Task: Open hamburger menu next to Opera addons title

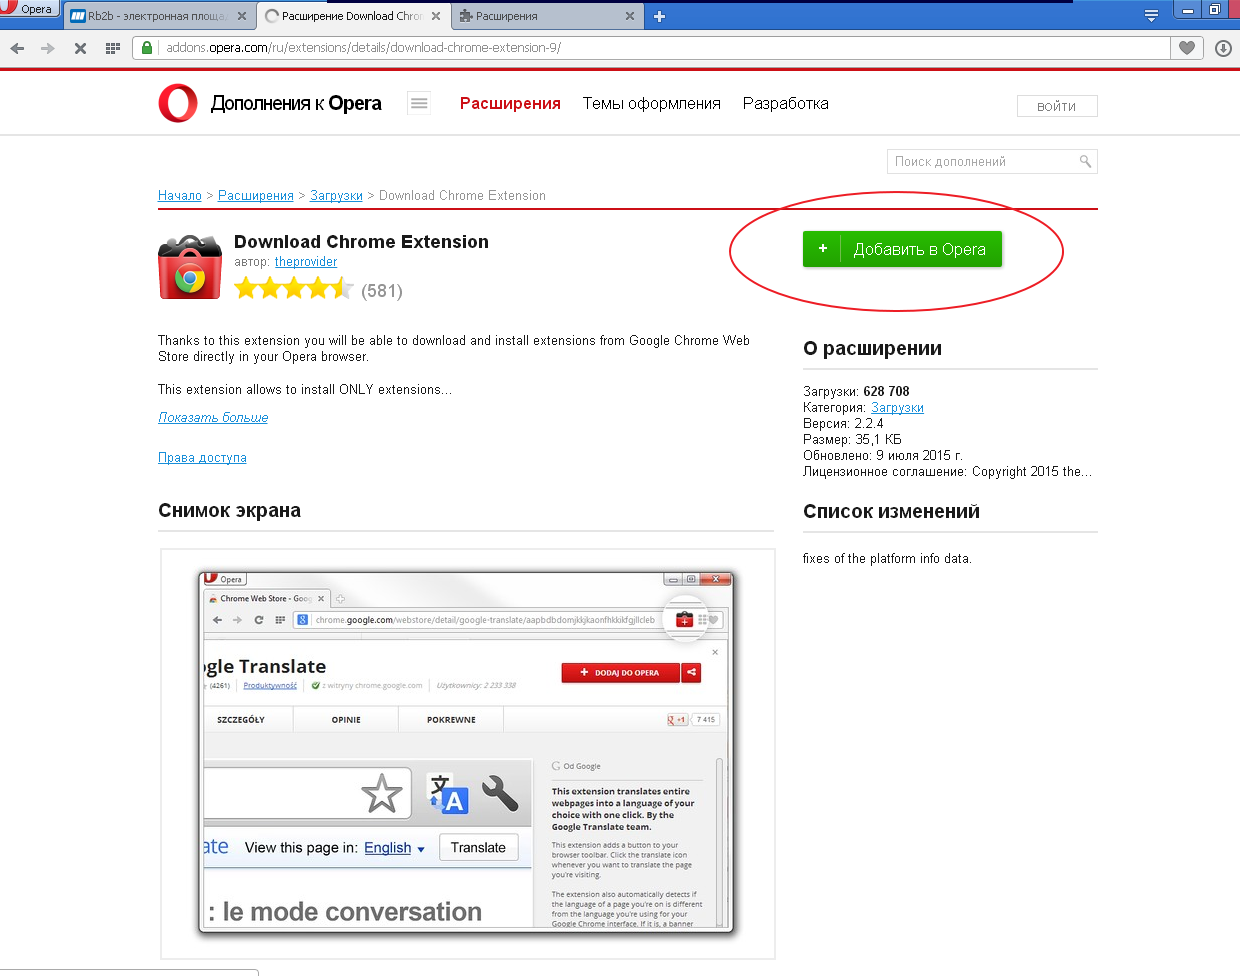Action: tap(419, 103)
